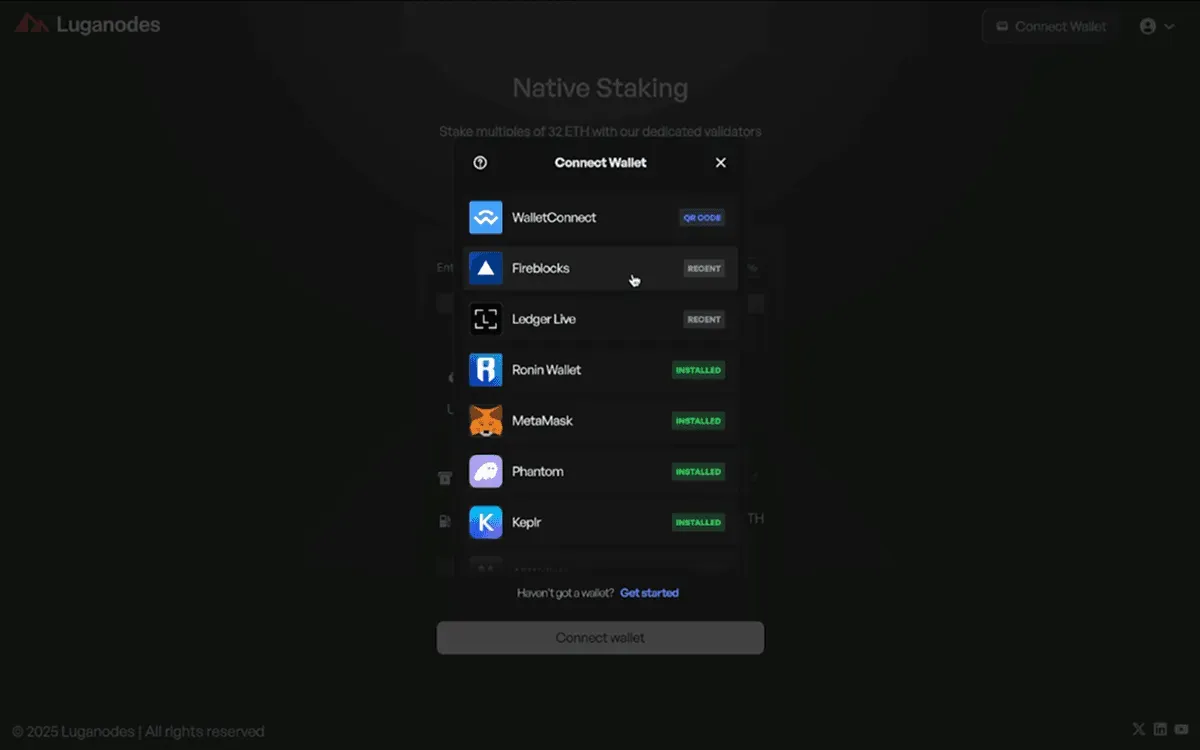Click the Keplr K logo icon
This screenshot has width=1200, height=750.
[x=486, y=522]
